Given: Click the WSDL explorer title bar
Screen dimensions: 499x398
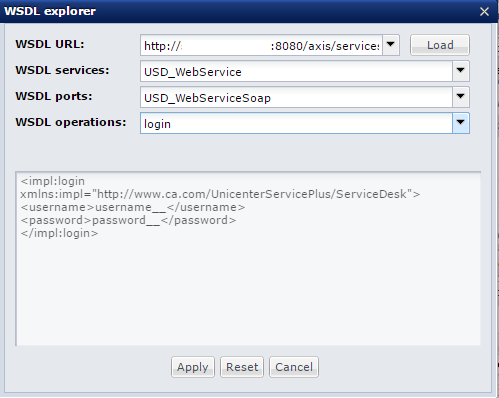Looking at the screenshot, I should point(233,11).
